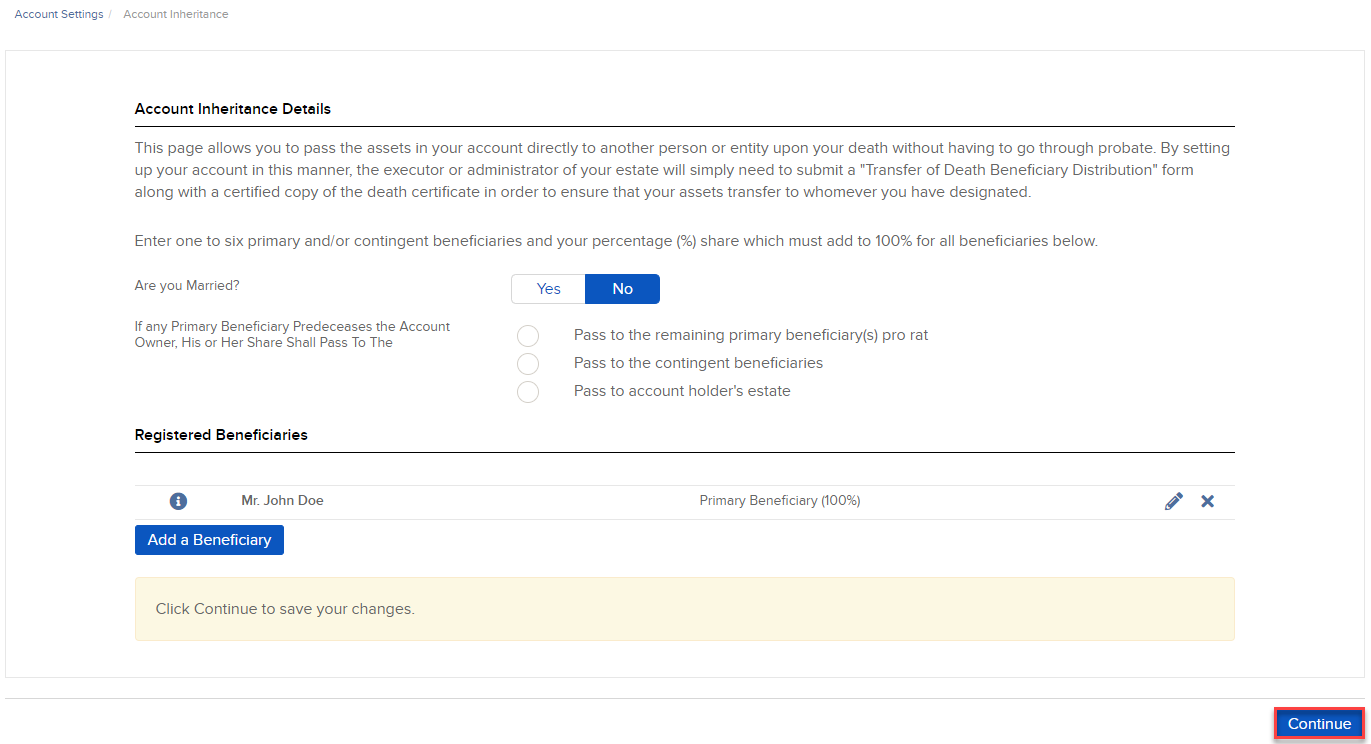
Task: Click Continue to save changes
Action: (1318, 724)
